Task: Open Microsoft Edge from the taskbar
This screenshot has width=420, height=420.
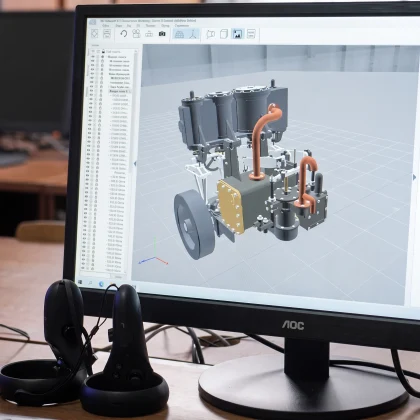Action: 101,284
